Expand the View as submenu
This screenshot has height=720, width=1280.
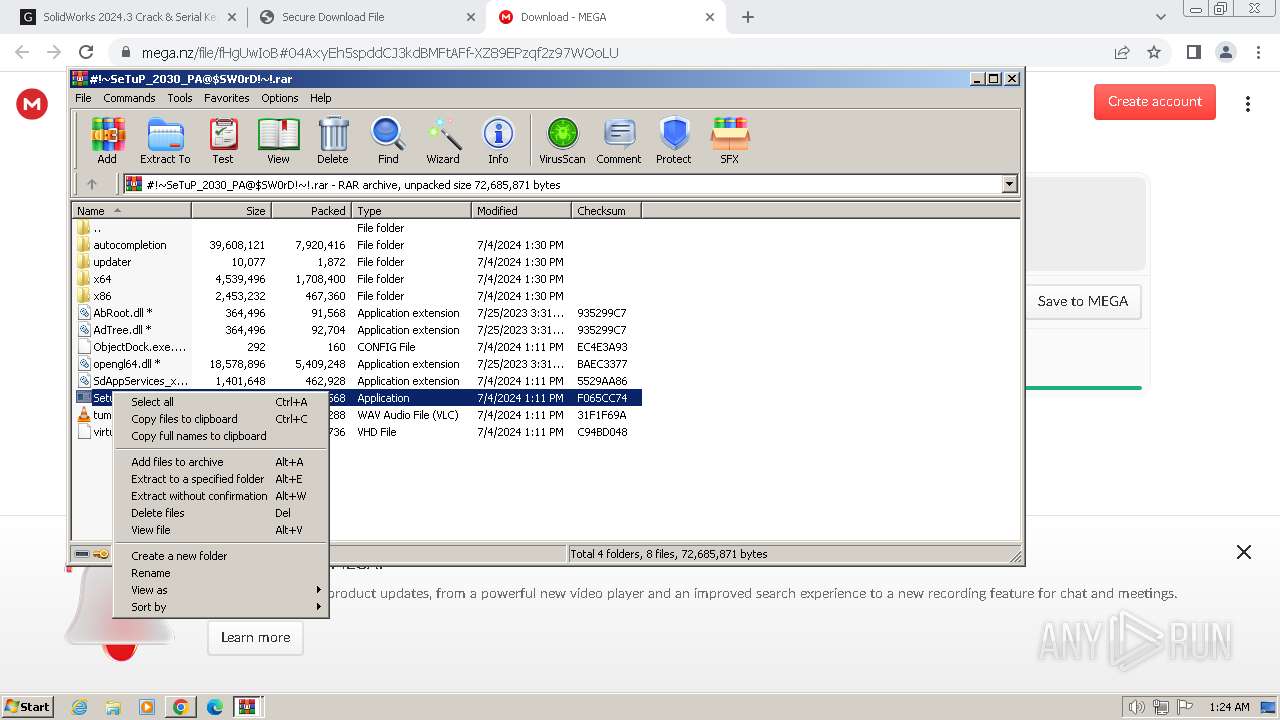(x=221, y=590)
